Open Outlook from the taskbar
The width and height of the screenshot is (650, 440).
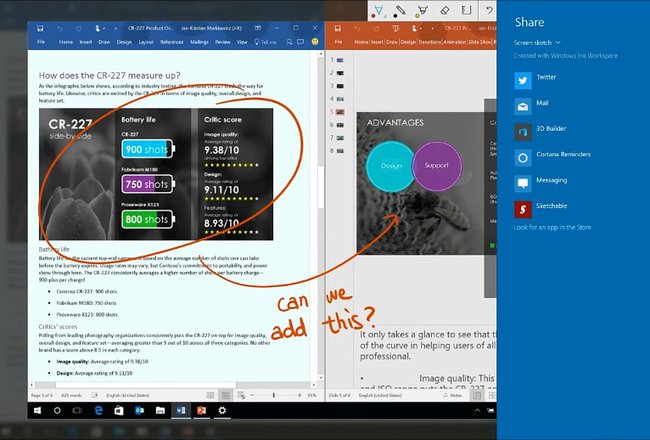(x=139, y=411)
